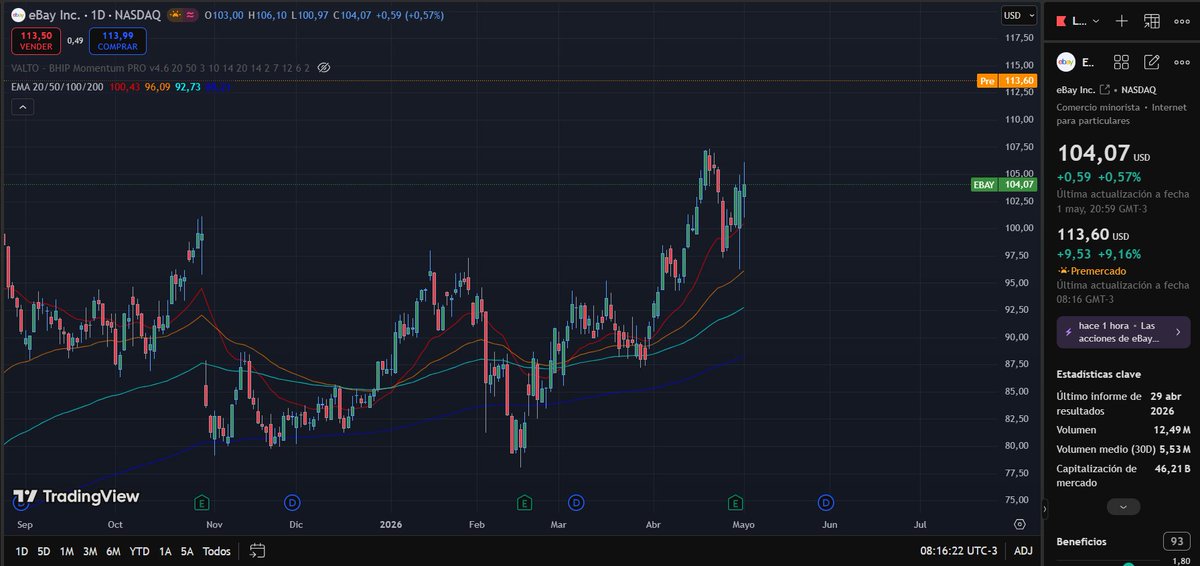Click the red VENDER 113,50 button
Image resolution: width=1200 pixels, height=566 pixels.
coord(35,41)
